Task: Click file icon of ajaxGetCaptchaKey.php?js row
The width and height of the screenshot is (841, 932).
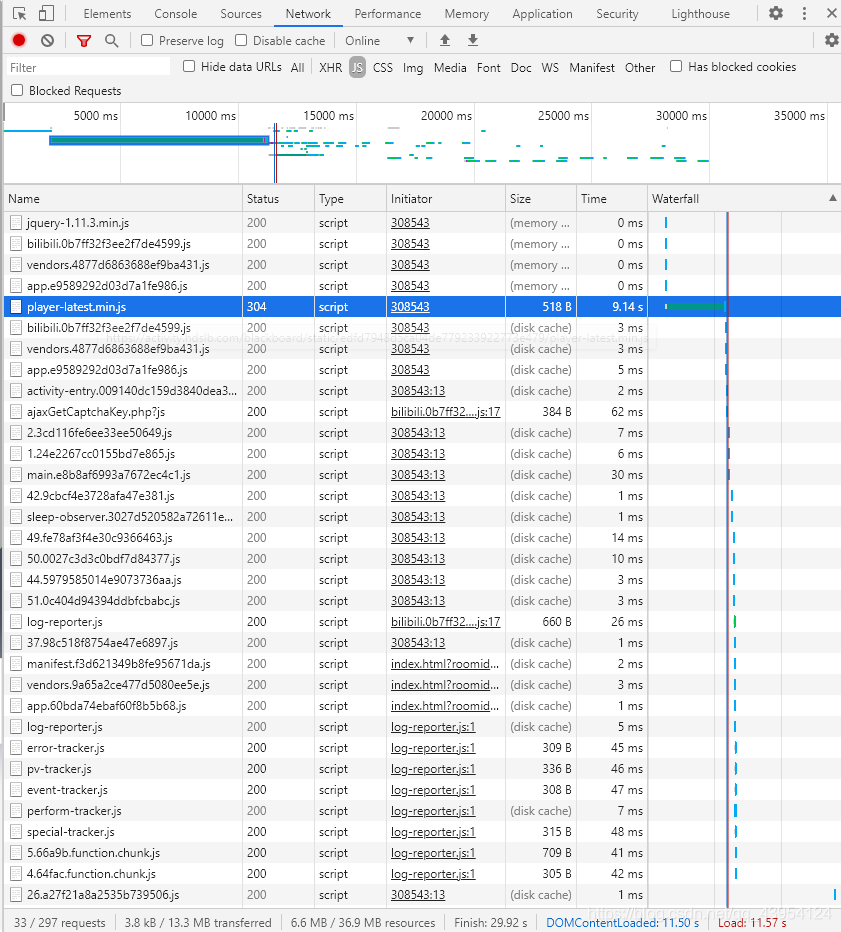Action: coord(16,412)
